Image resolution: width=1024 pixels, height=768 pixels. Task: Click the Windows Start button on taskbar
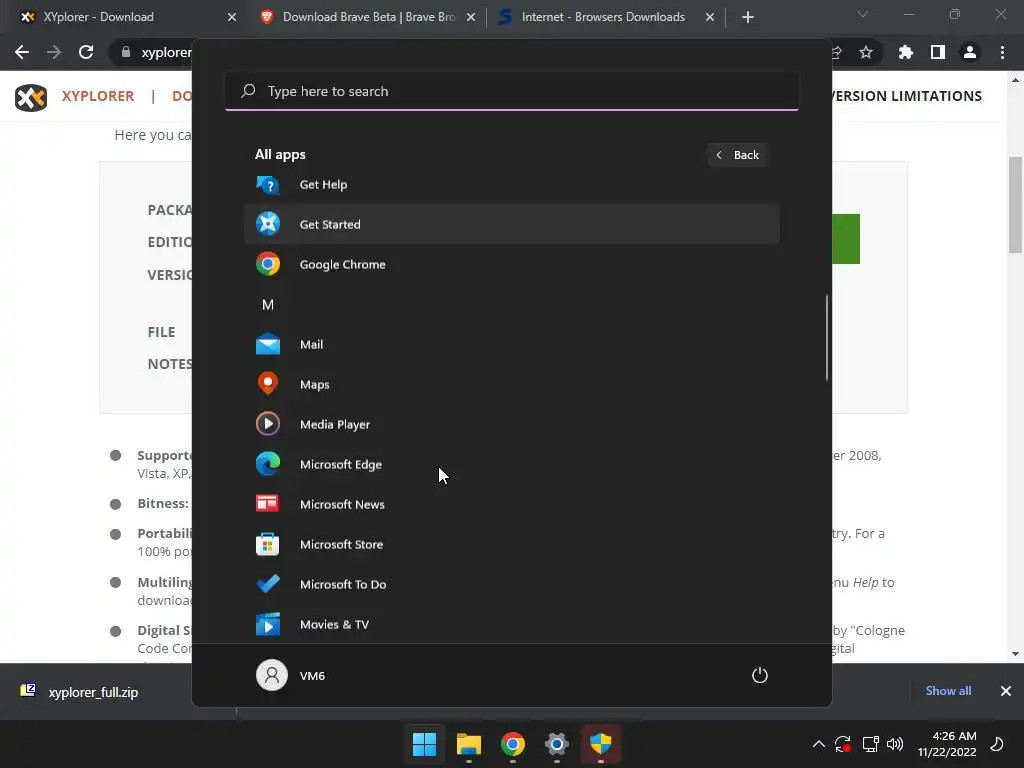(424, 744)
